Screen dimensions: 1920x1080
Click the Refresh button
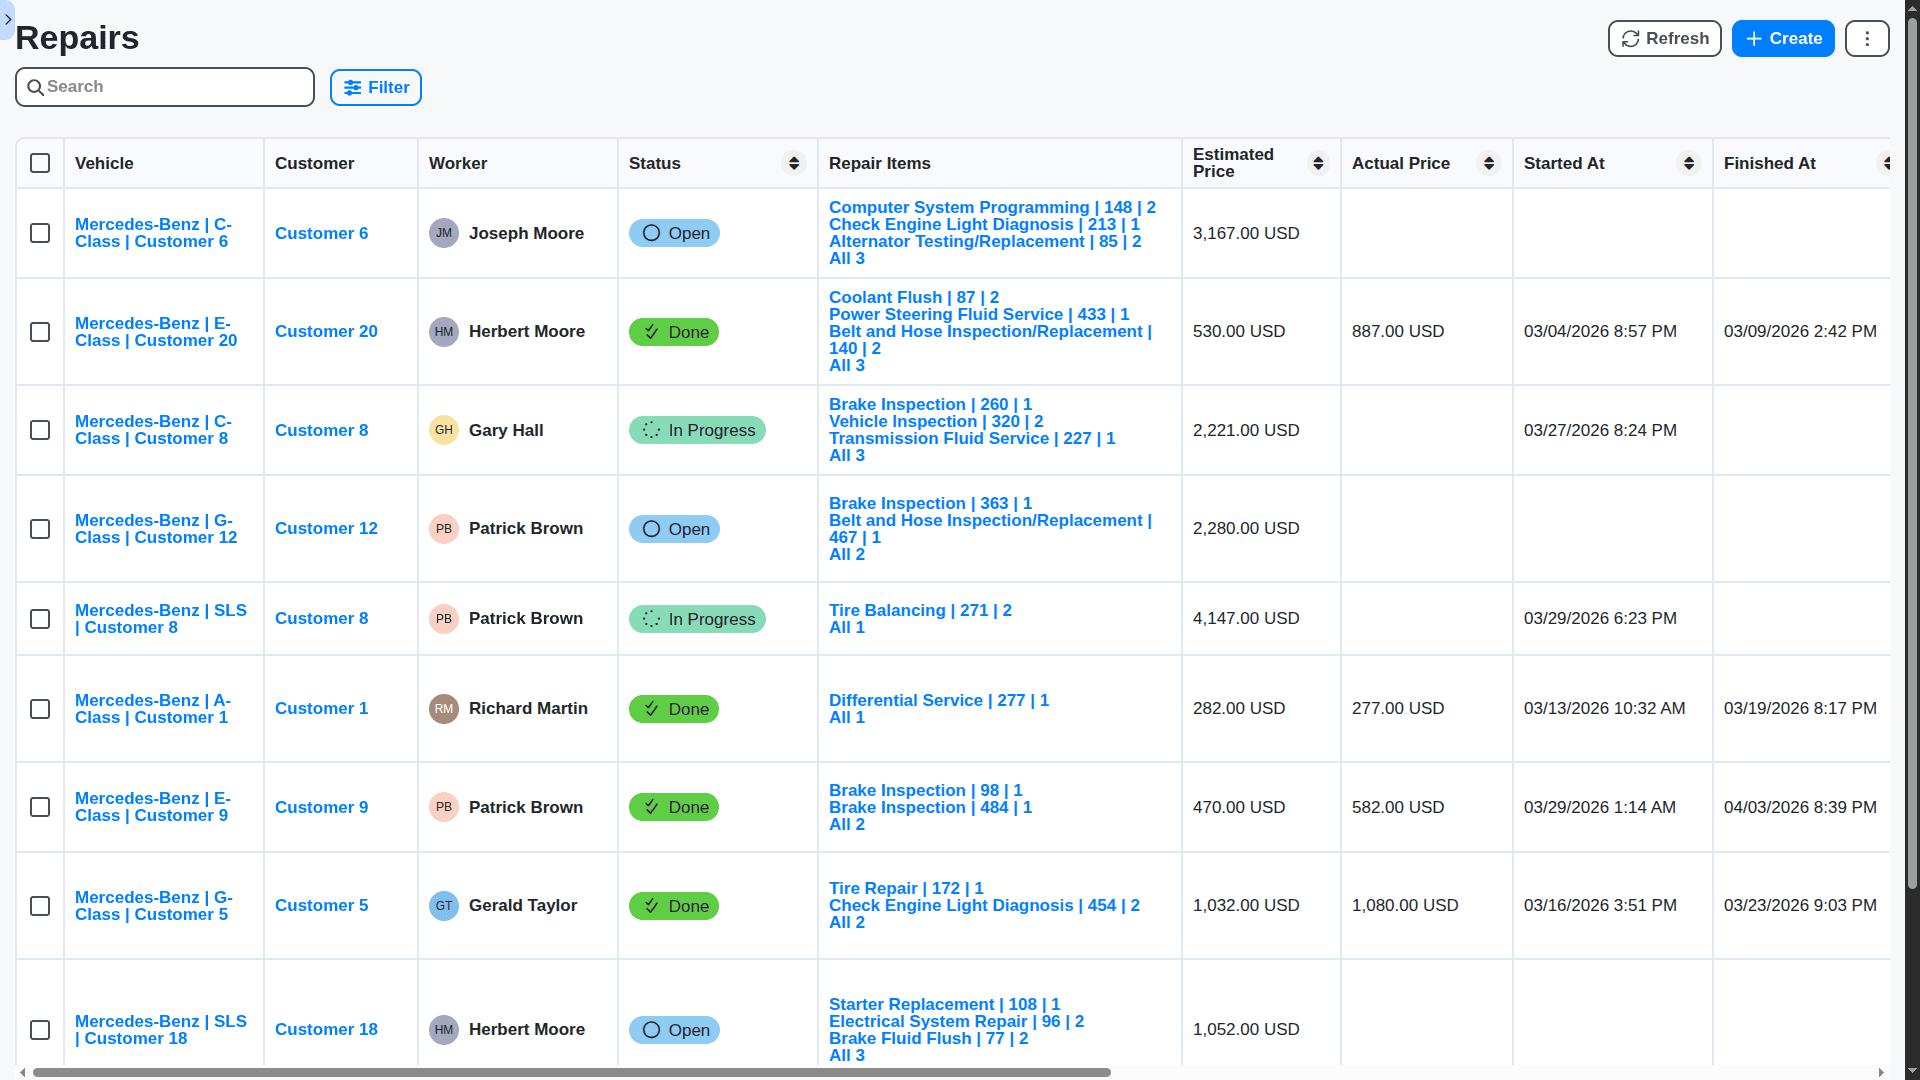coord(1664,39)
